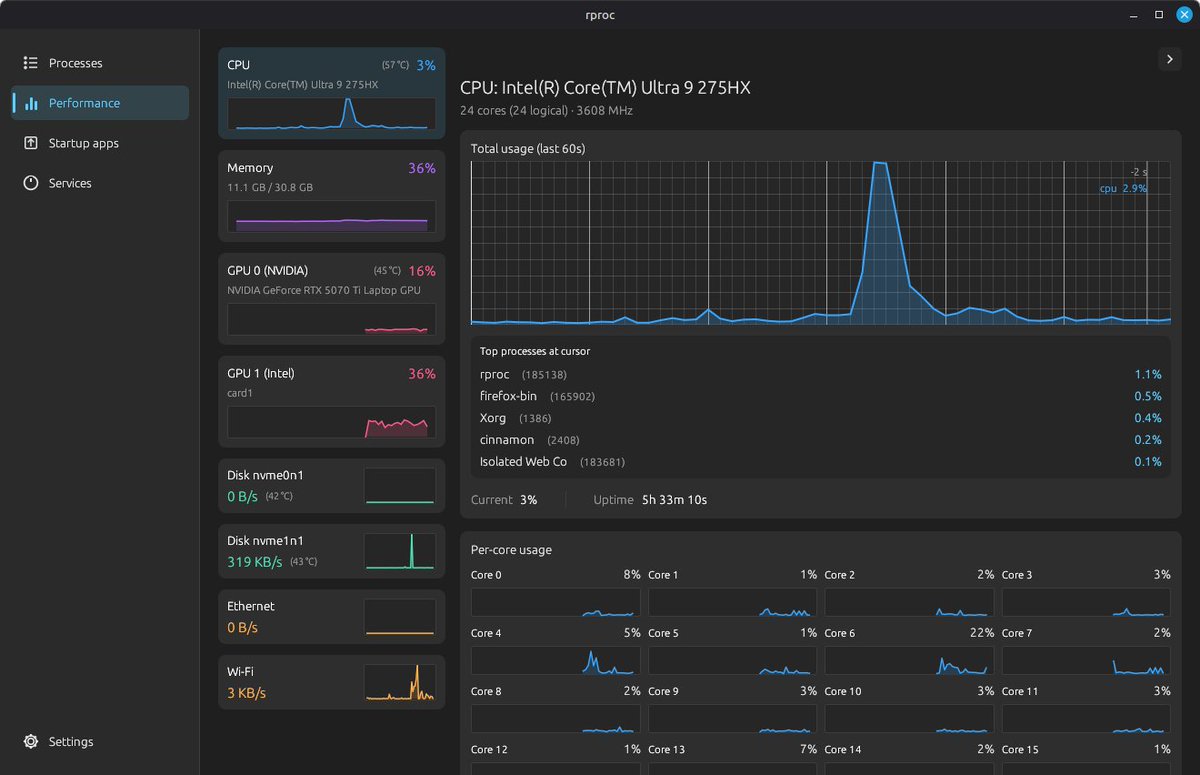Screen dimensions: 1200x775
Task: Open Settings from the sidebar
Action: (x=100, y=742)
